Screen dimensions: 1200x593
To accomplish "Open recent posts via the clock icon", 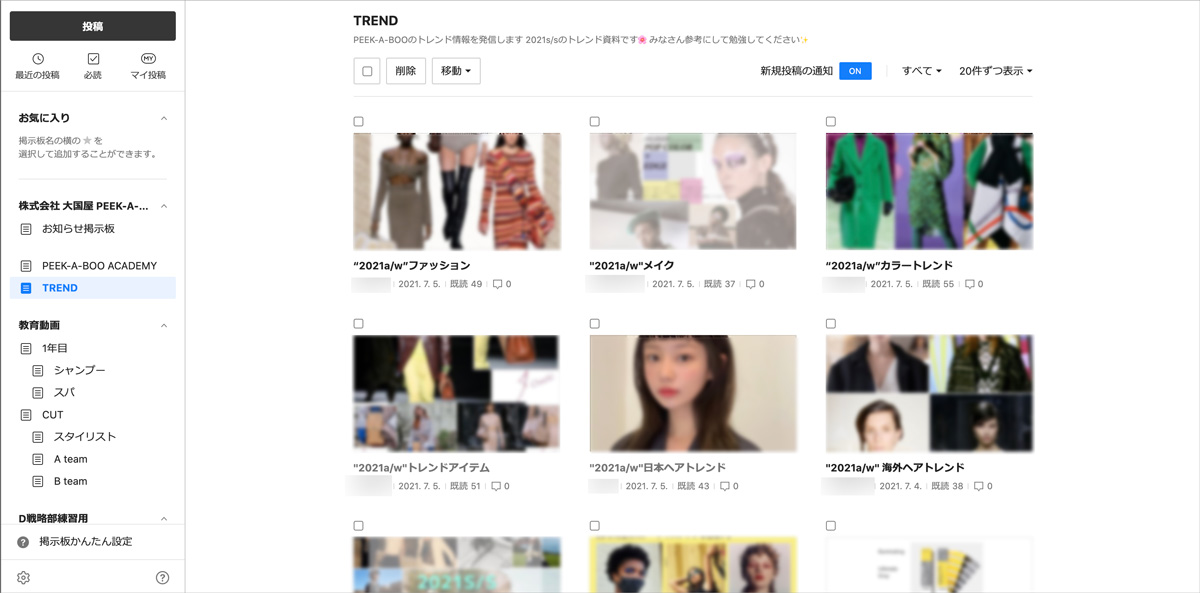I will [38, 59].
